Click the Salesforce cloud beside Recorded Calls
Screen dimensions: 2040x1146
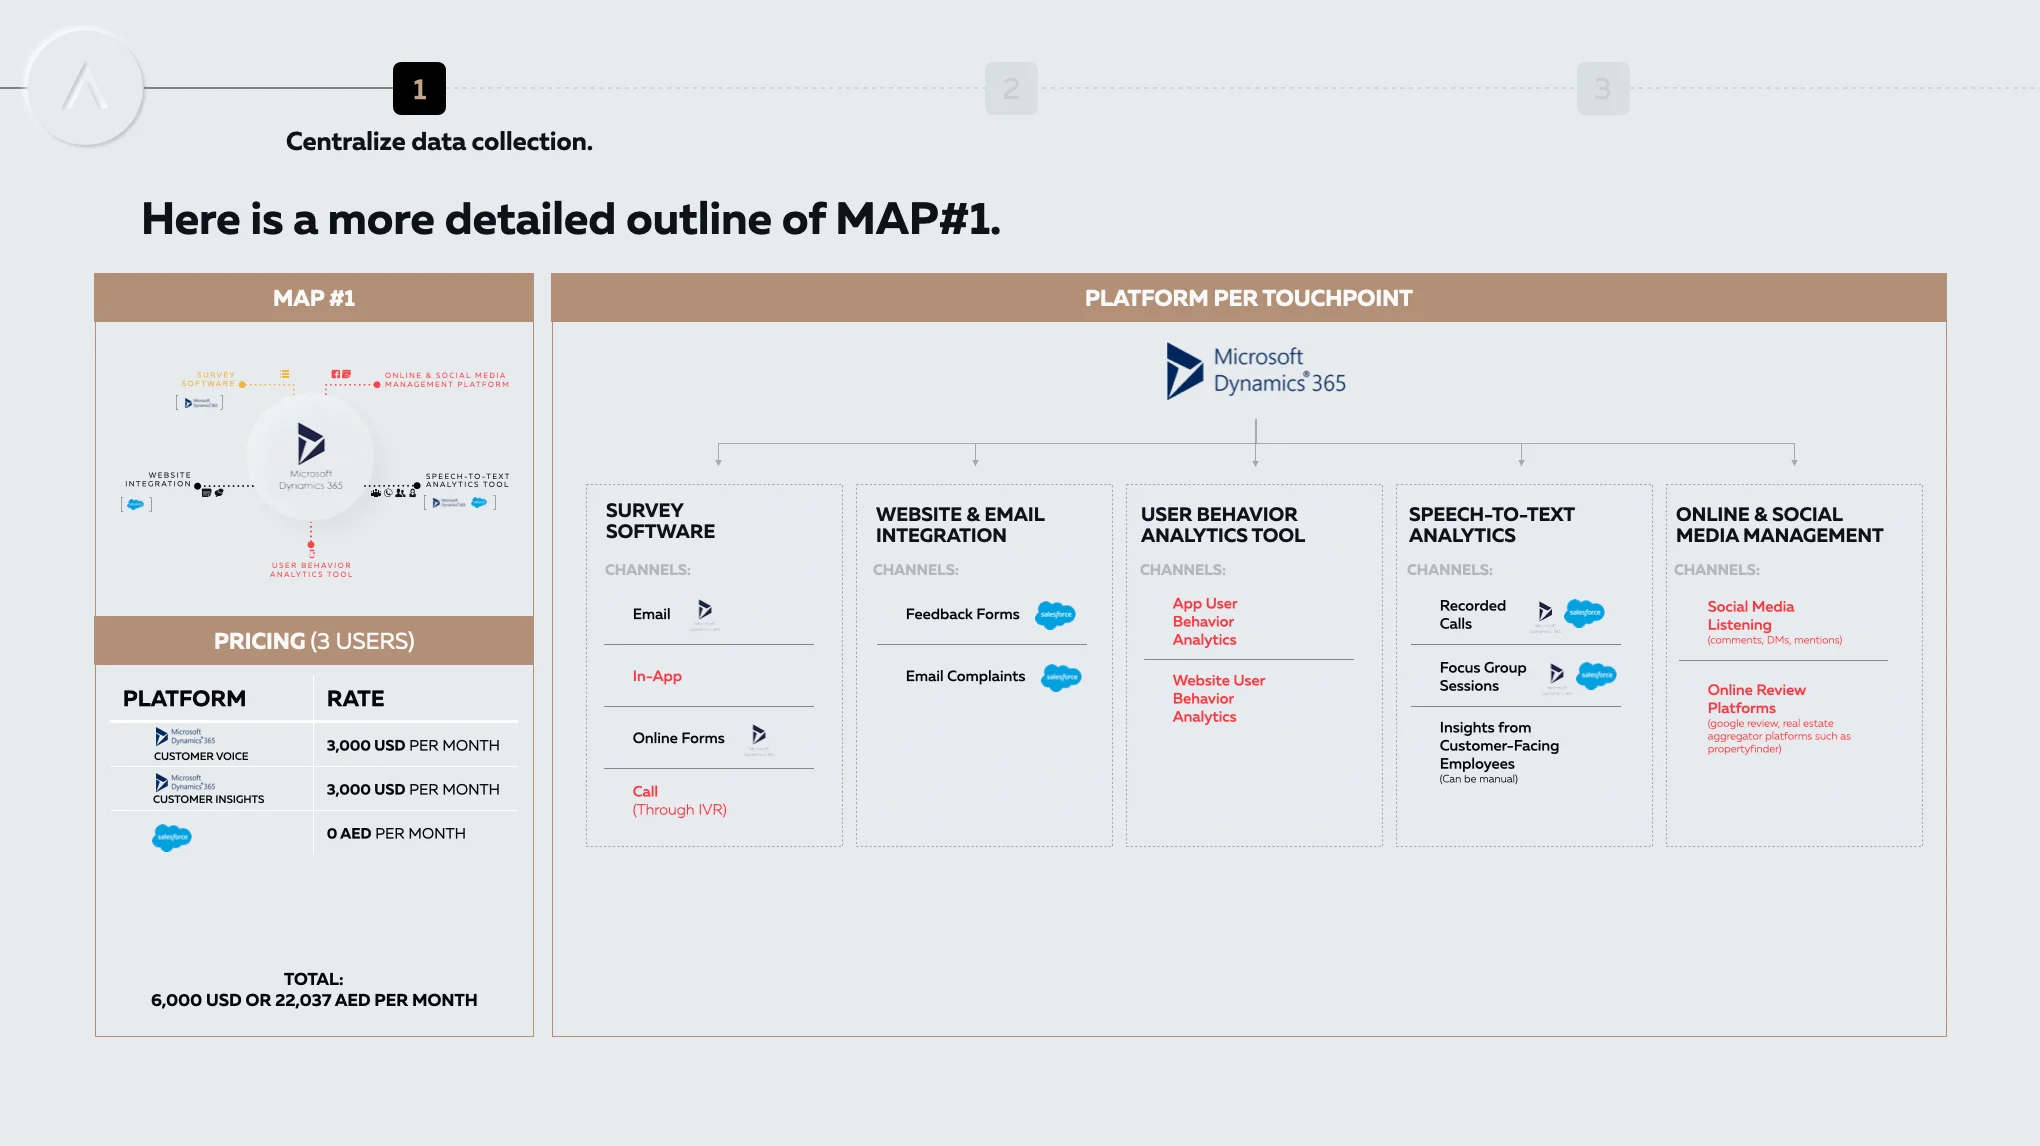1584,612
